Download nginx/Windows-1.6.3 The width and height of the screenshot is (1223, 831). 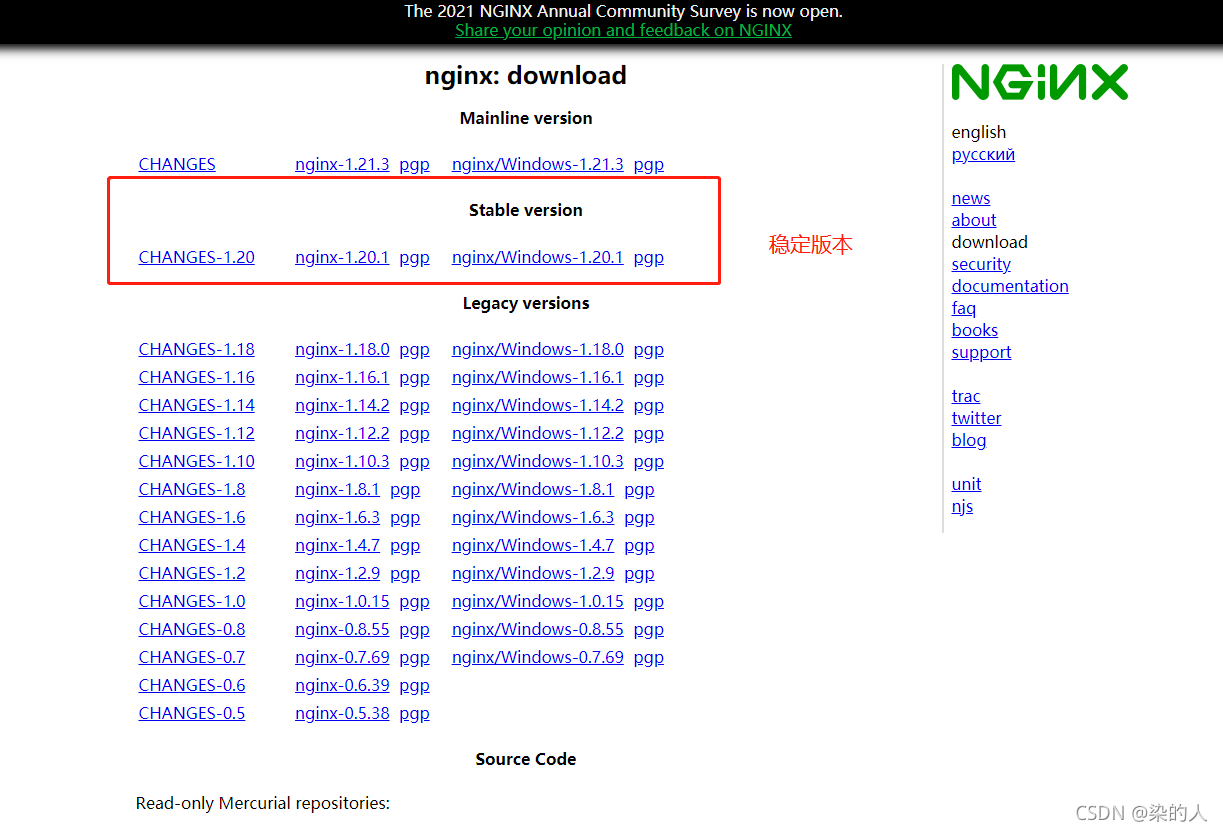pyautogui.click(x=533, y=517)
